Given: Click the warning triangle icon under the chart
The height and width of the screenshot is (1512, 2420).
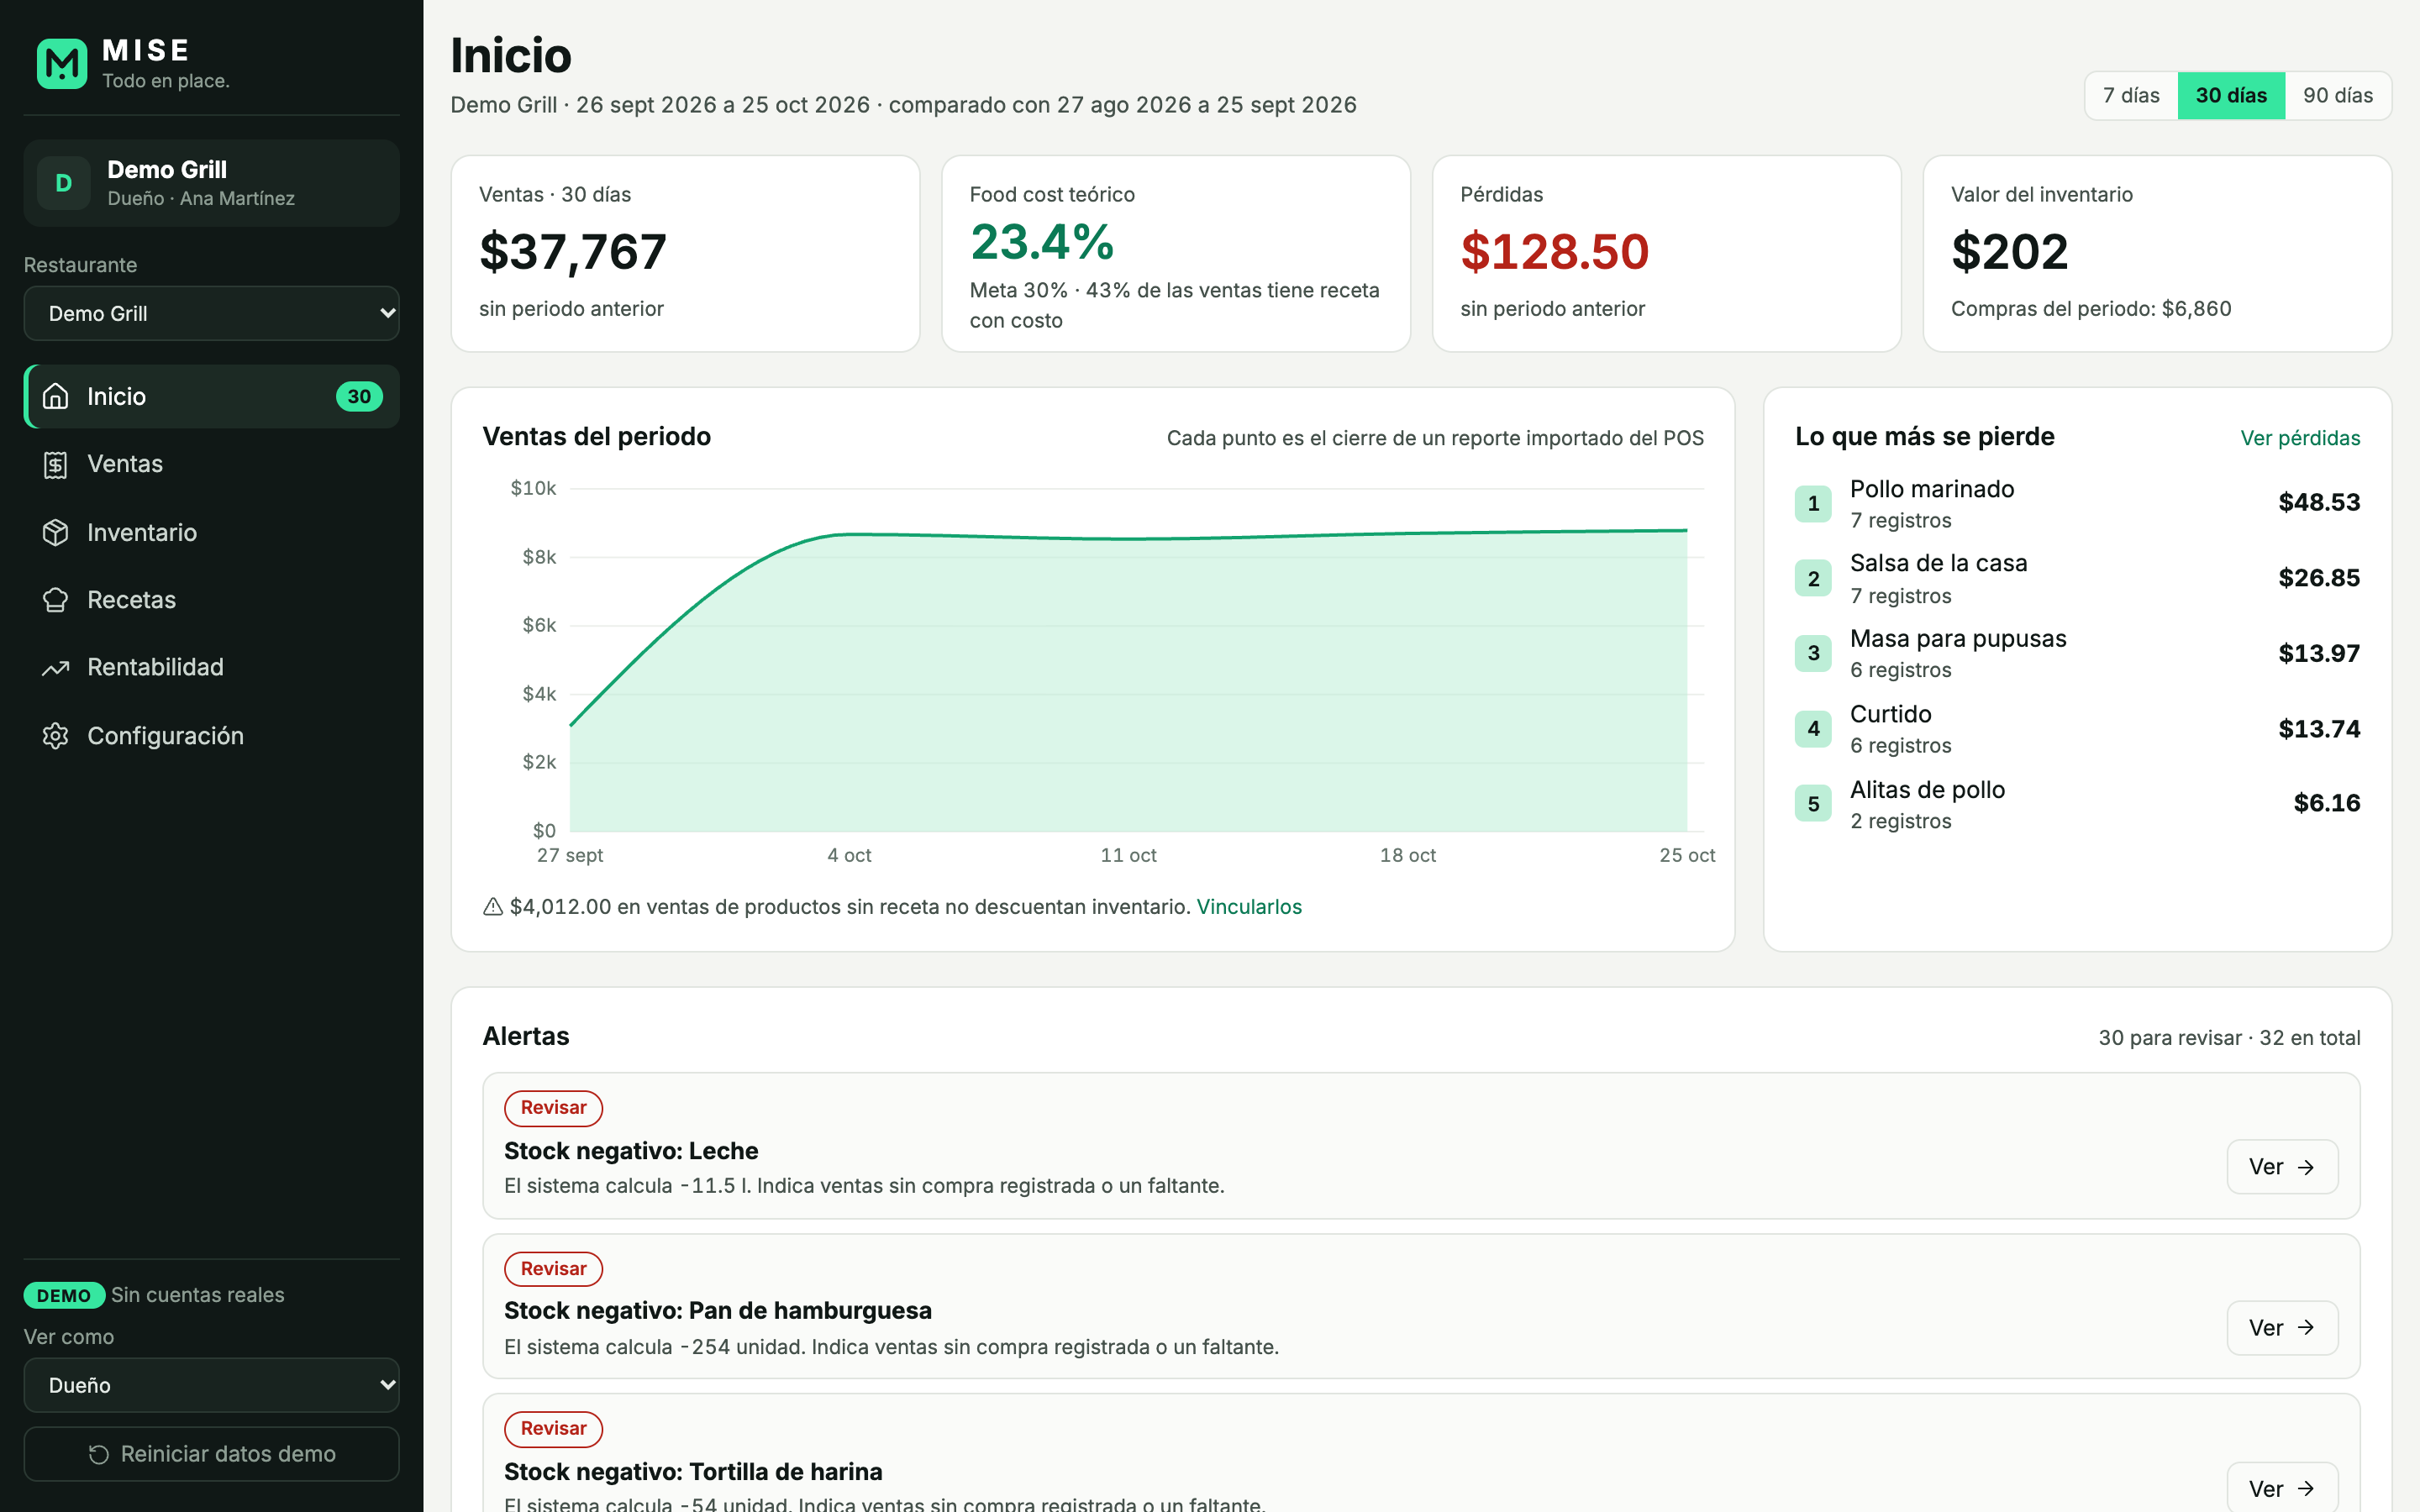Looking at the screenshot, I should point(493,907).
